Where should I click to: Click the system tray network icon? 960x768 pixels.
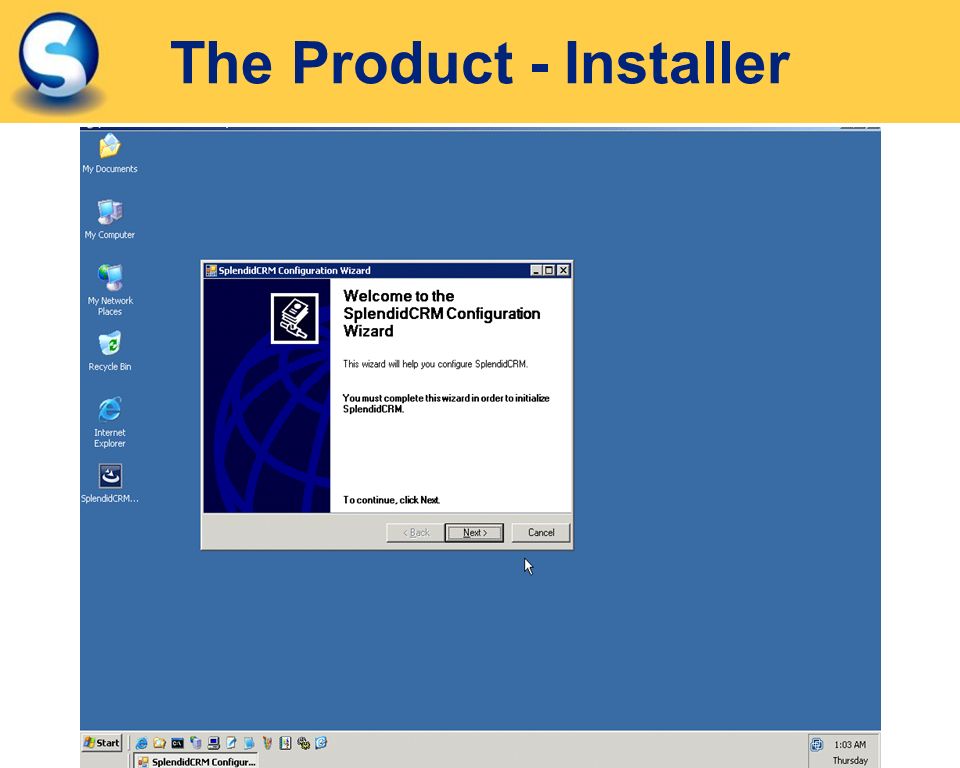817,745
